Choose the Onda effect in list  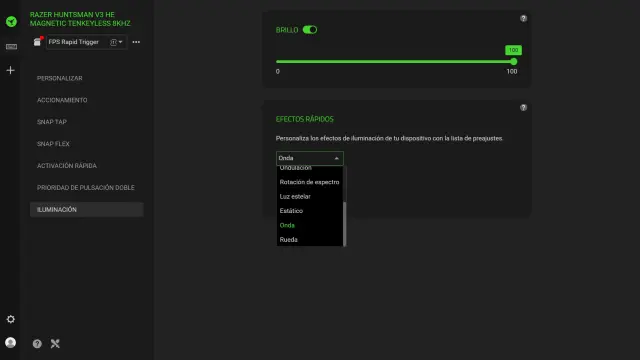309,225
